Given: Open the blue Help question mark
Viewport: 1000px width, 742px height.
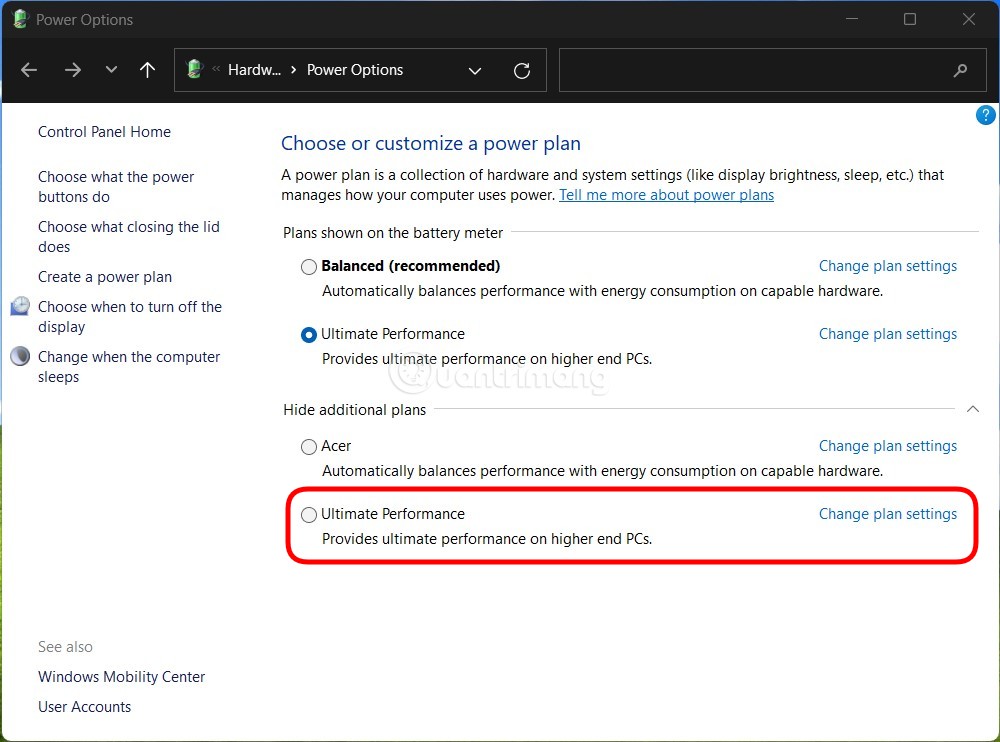Looking at the screenshot, I should [x=985, y=115].
